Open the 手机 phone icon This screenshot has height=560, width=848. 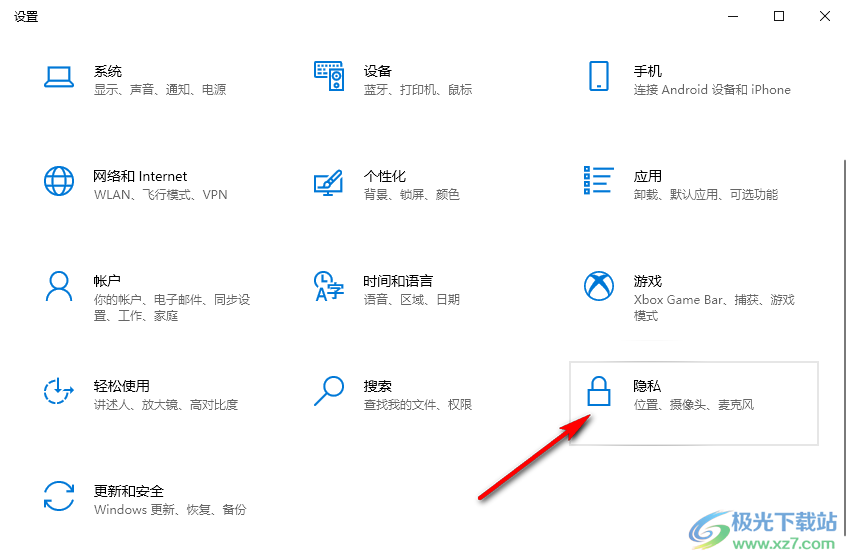tap(599, 76)
